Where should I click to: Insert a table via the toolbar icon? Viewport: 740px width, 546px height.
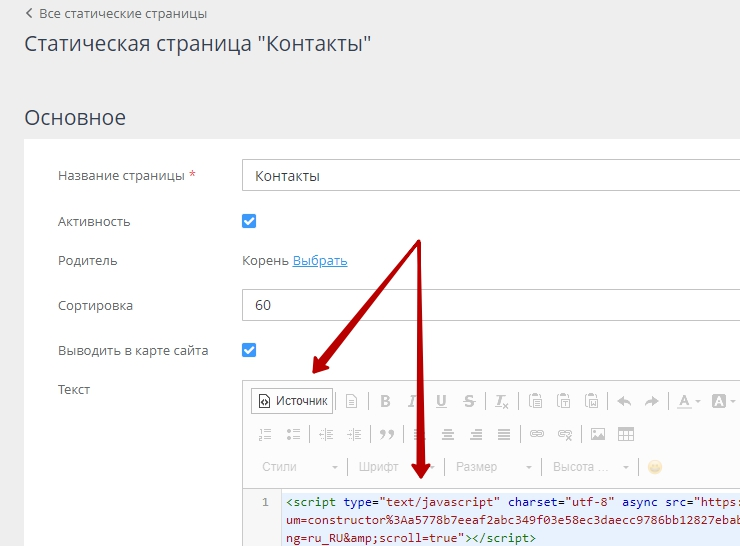pyautogui.click(x=626, y=434)
